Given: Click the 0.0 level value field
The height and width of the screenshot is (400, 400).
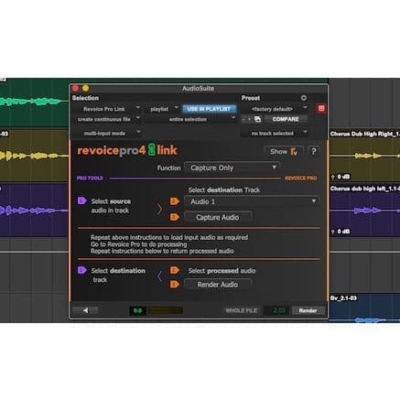Looking at the screenshot, I should [x=137, y=310].
